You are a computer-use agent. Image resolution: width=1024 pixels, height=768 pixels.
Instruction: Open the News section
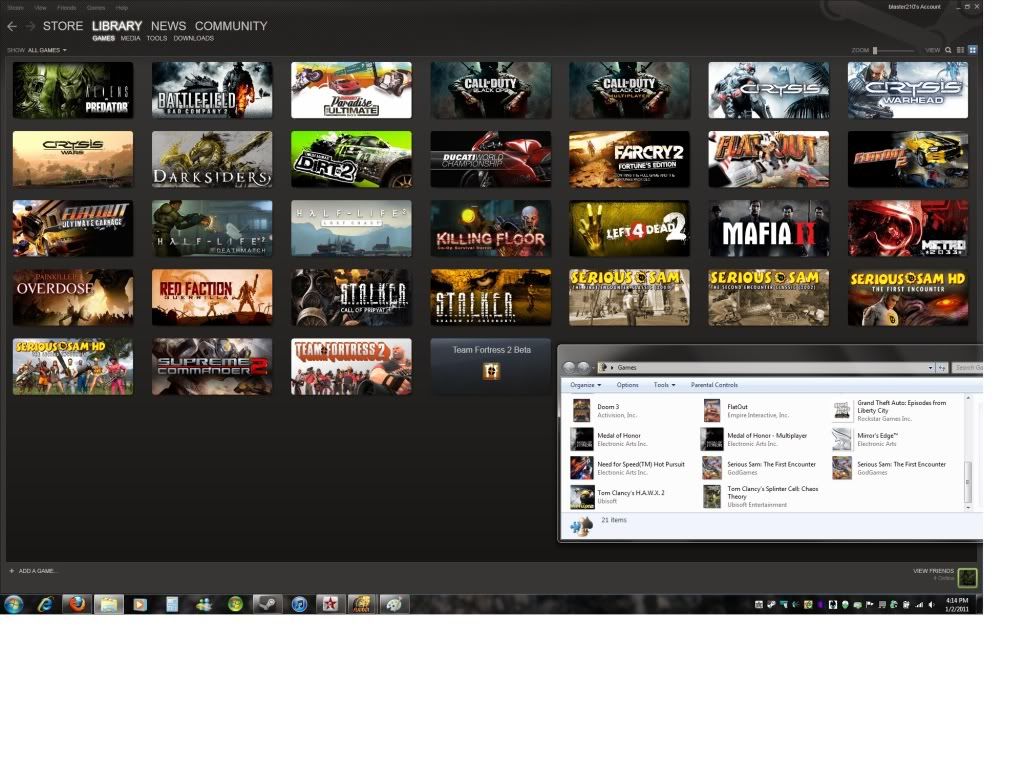(x=168, y=26)
